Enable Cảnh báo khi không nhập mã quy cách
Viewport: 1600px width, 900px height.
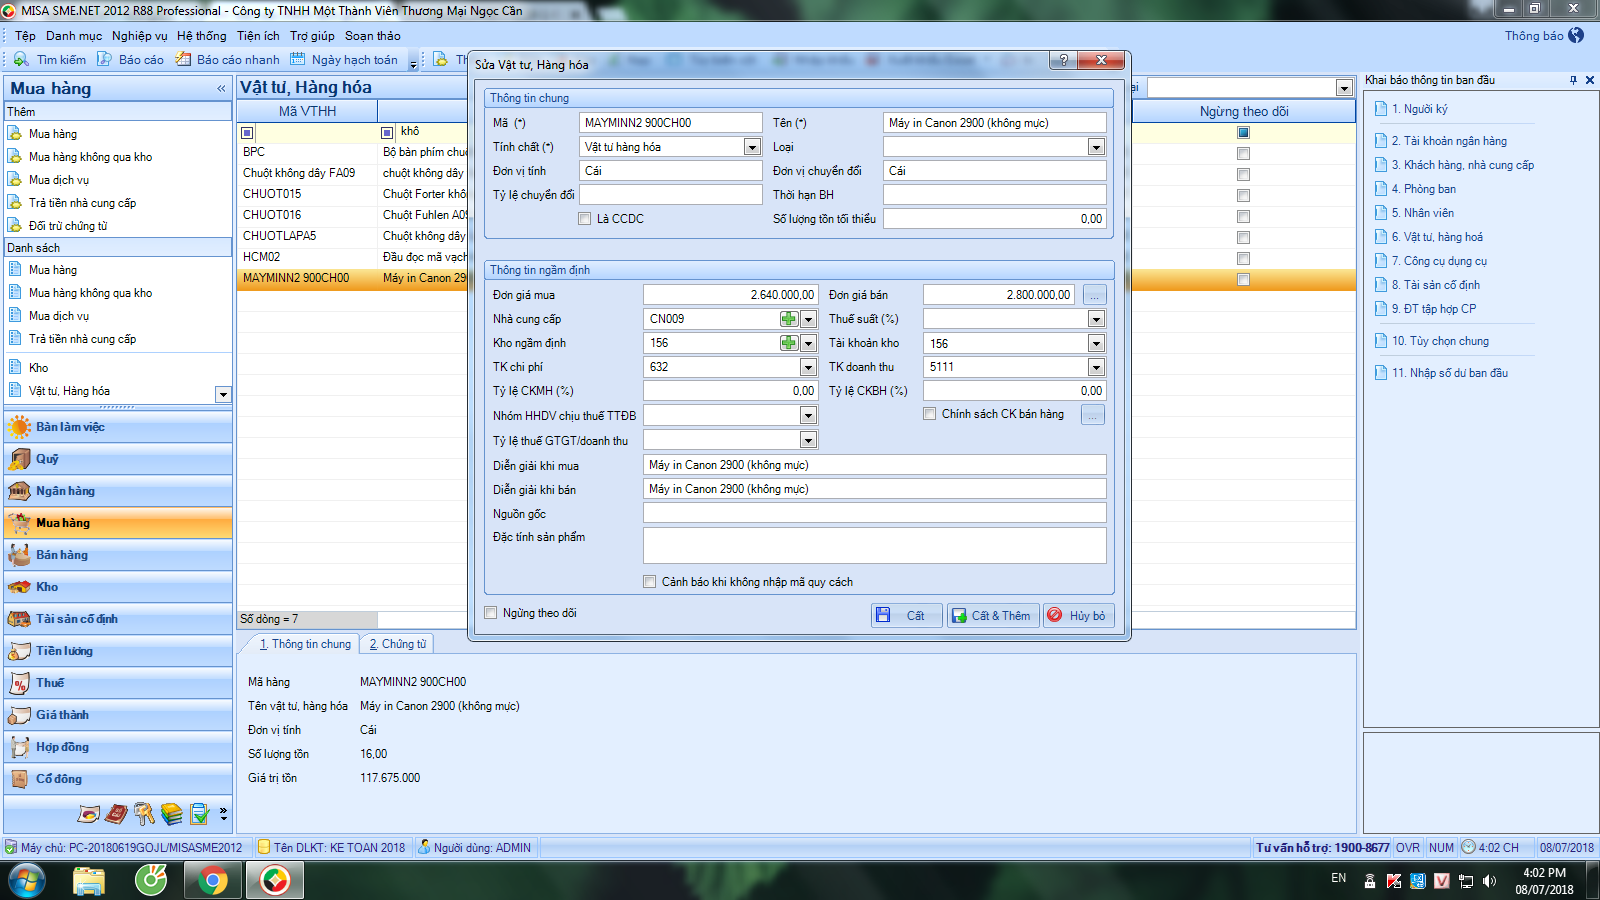[650, 582]
